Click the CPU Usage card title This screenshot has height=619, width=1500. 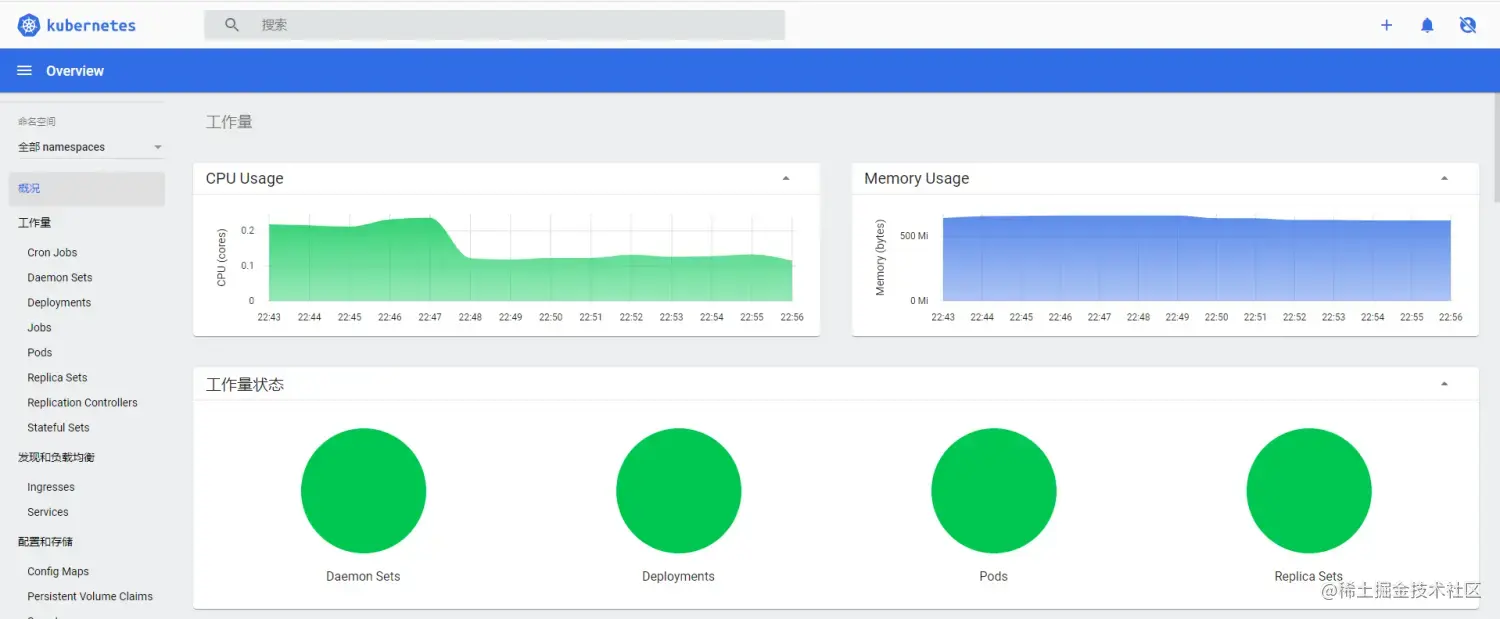tap(245, 178)
